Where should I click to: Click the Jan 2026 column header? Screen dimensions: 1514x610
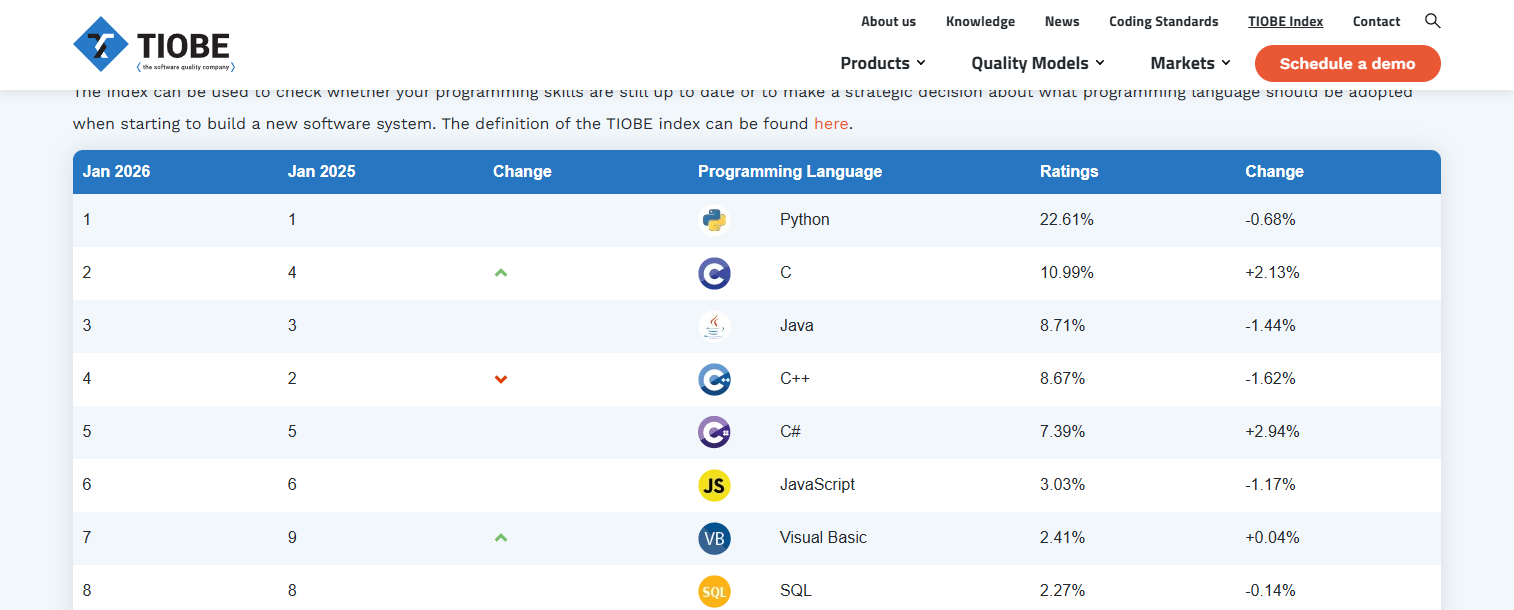coord(117,171)
